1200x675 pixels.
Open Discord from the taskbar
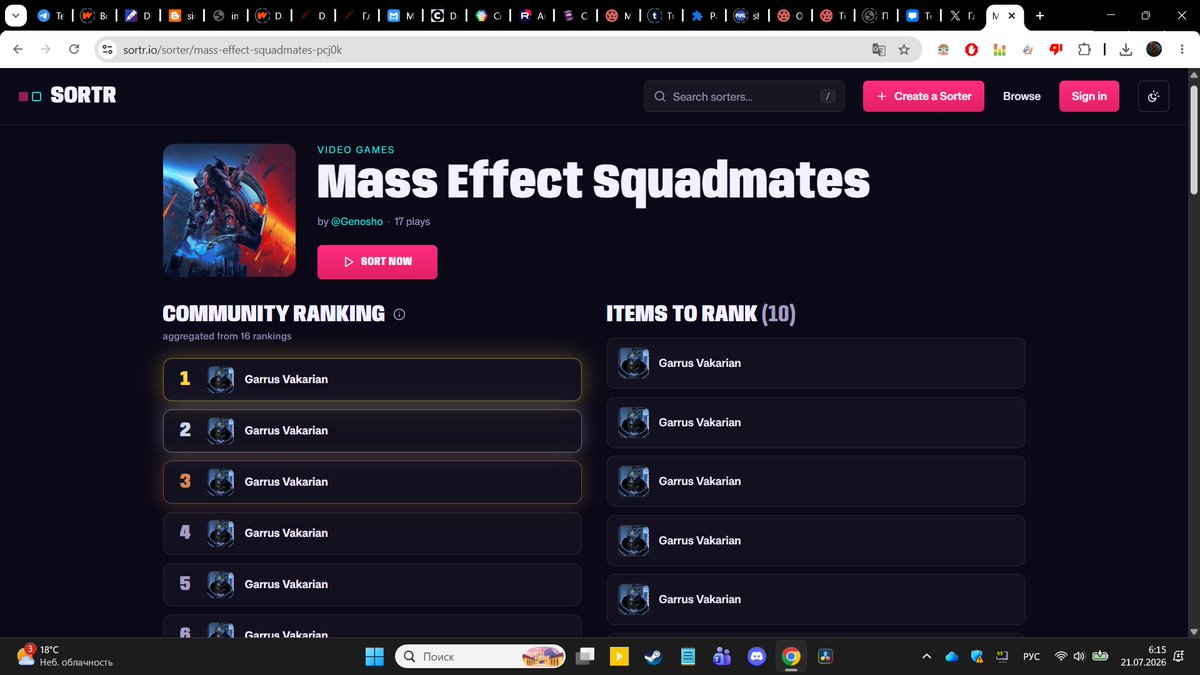tap(756, 656)
